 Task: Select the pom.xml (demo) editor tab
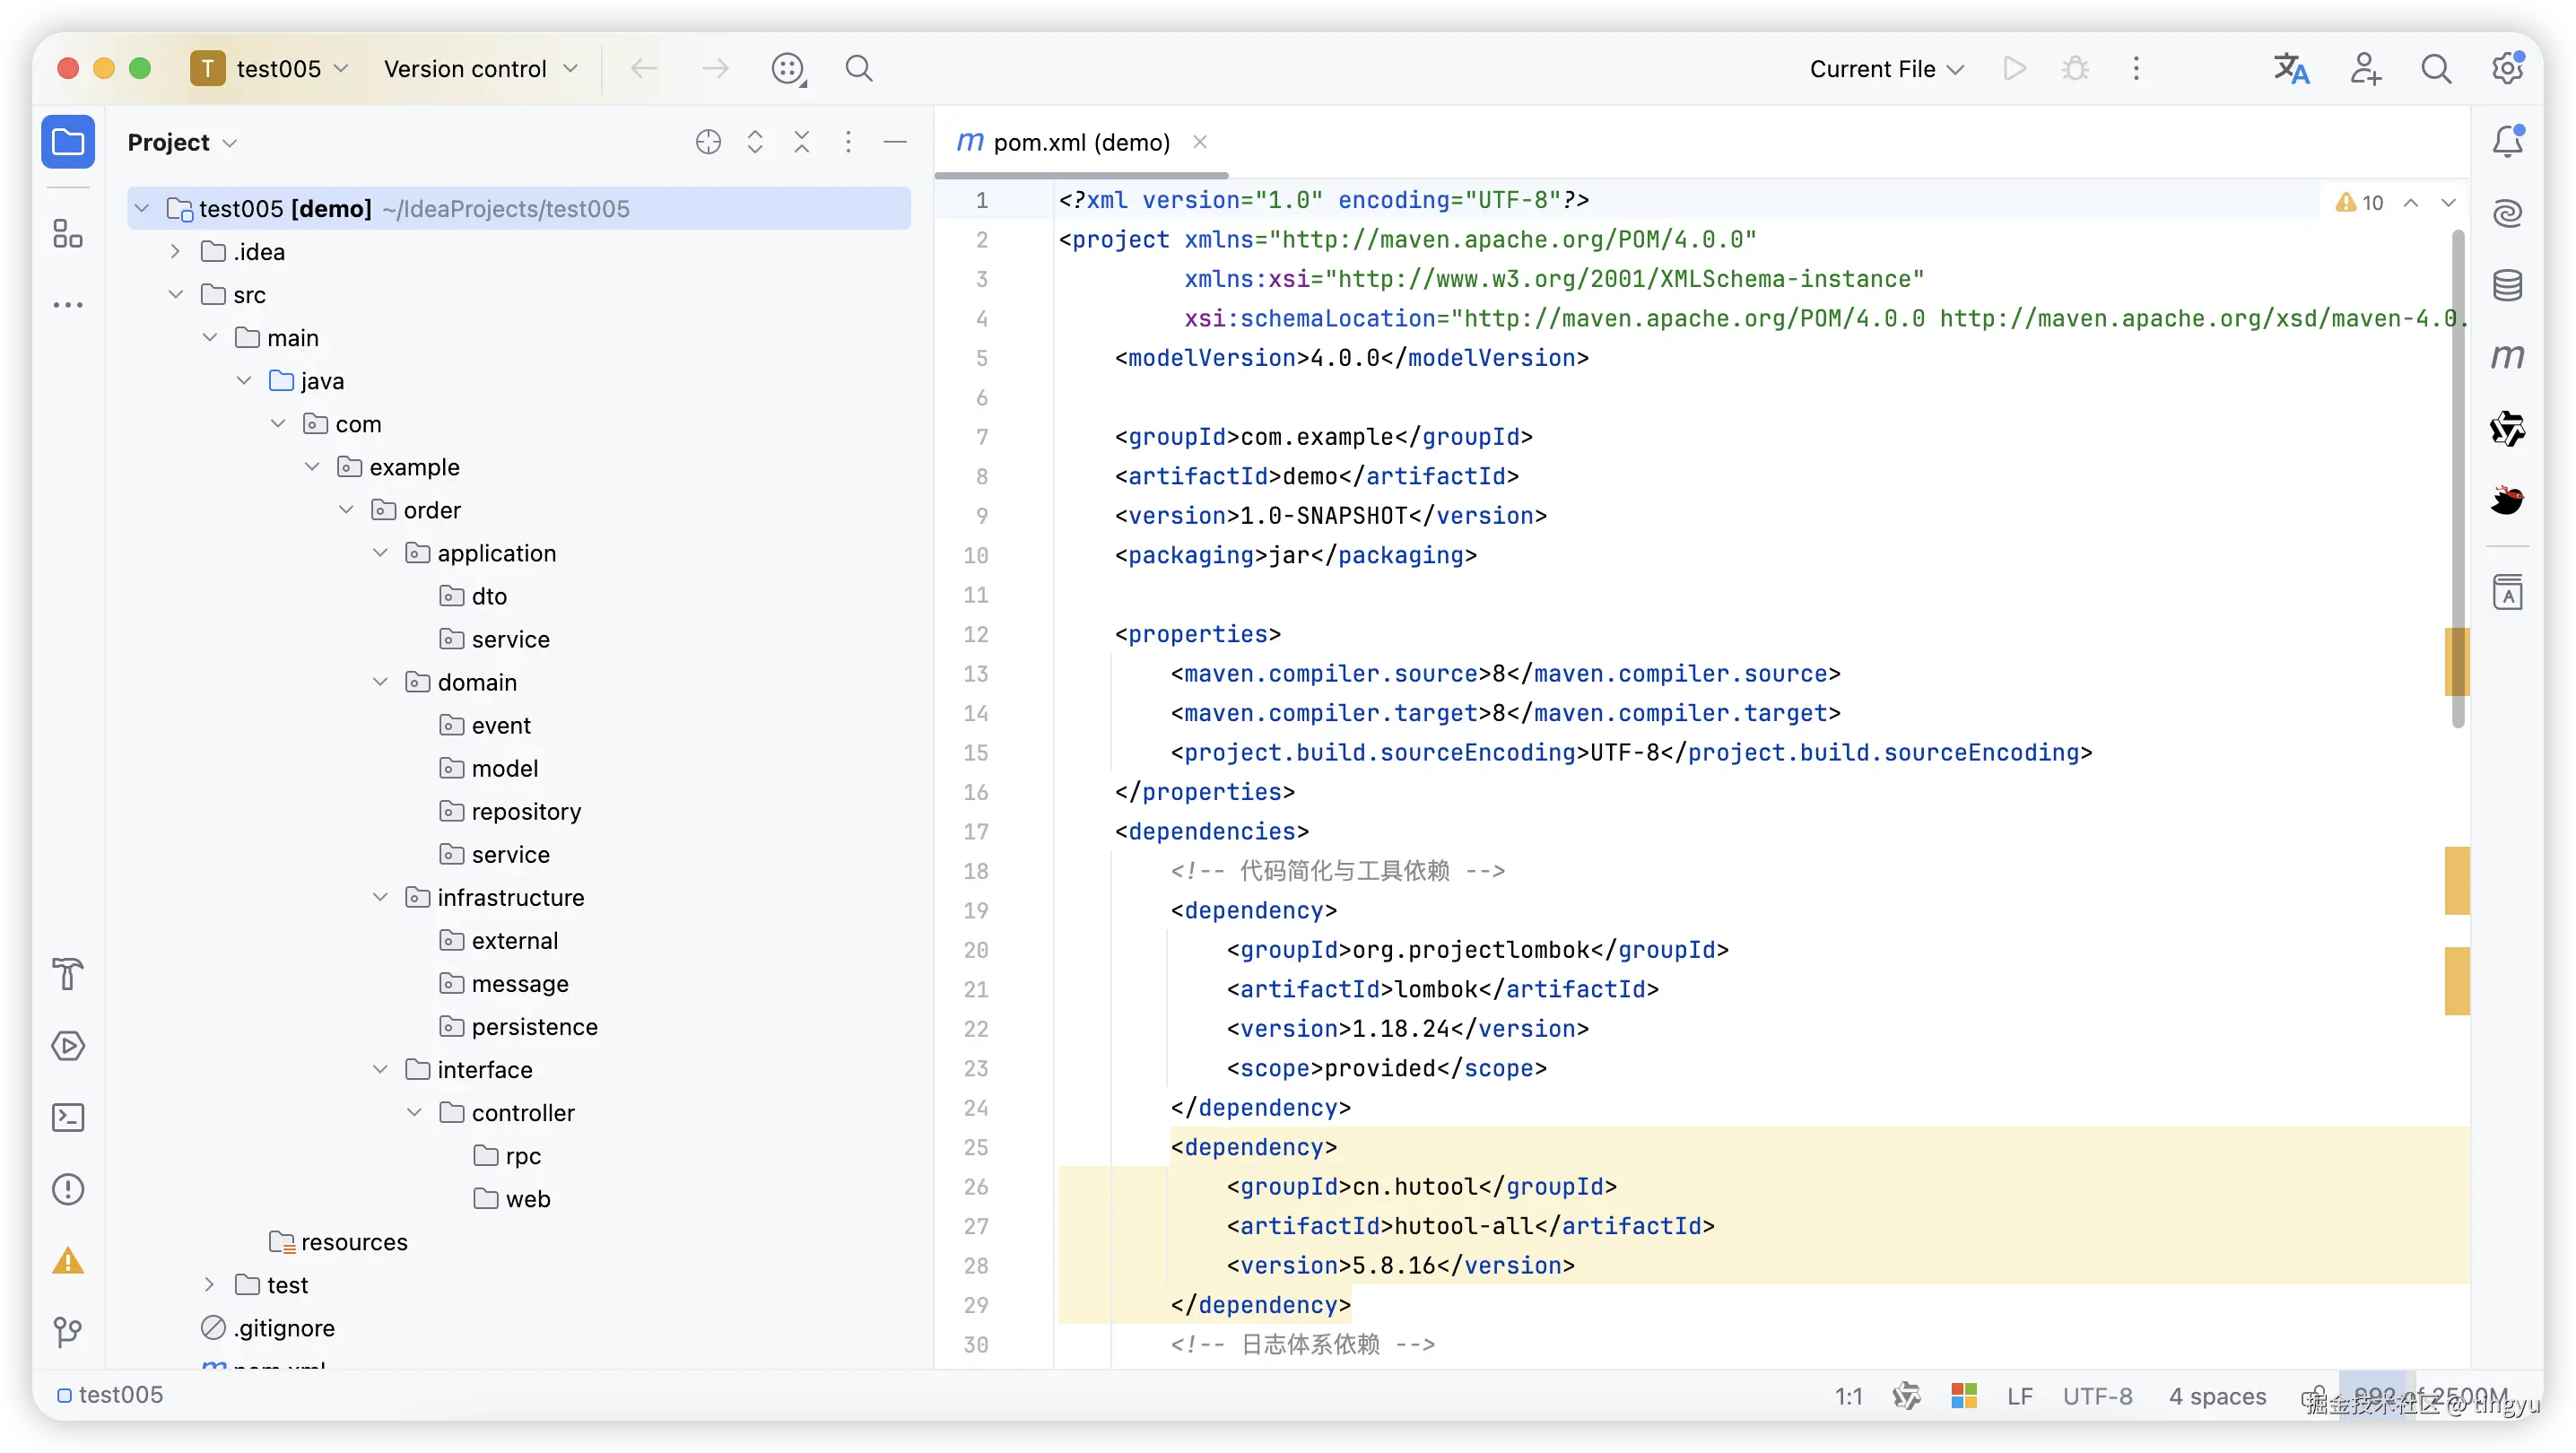tap(1080, 142)
